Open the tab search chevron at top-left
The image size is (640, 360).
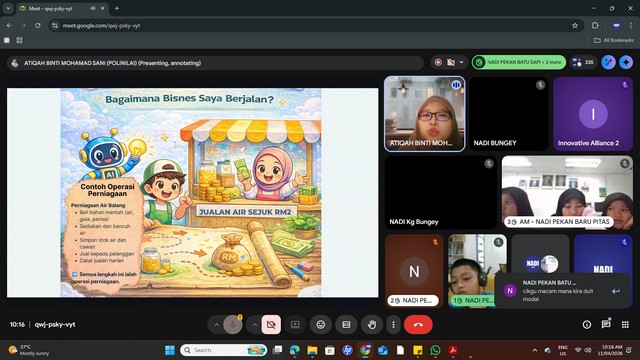pyautogui.click(x=8, y=8)
